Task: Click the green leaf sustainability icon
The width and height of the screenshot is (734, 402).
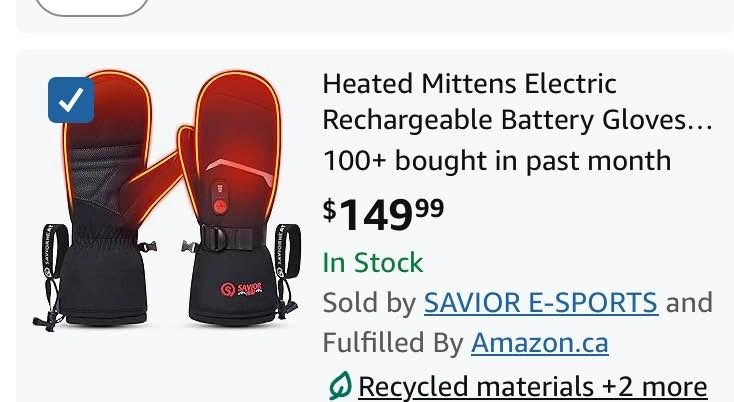Action: tap(340, 386)
